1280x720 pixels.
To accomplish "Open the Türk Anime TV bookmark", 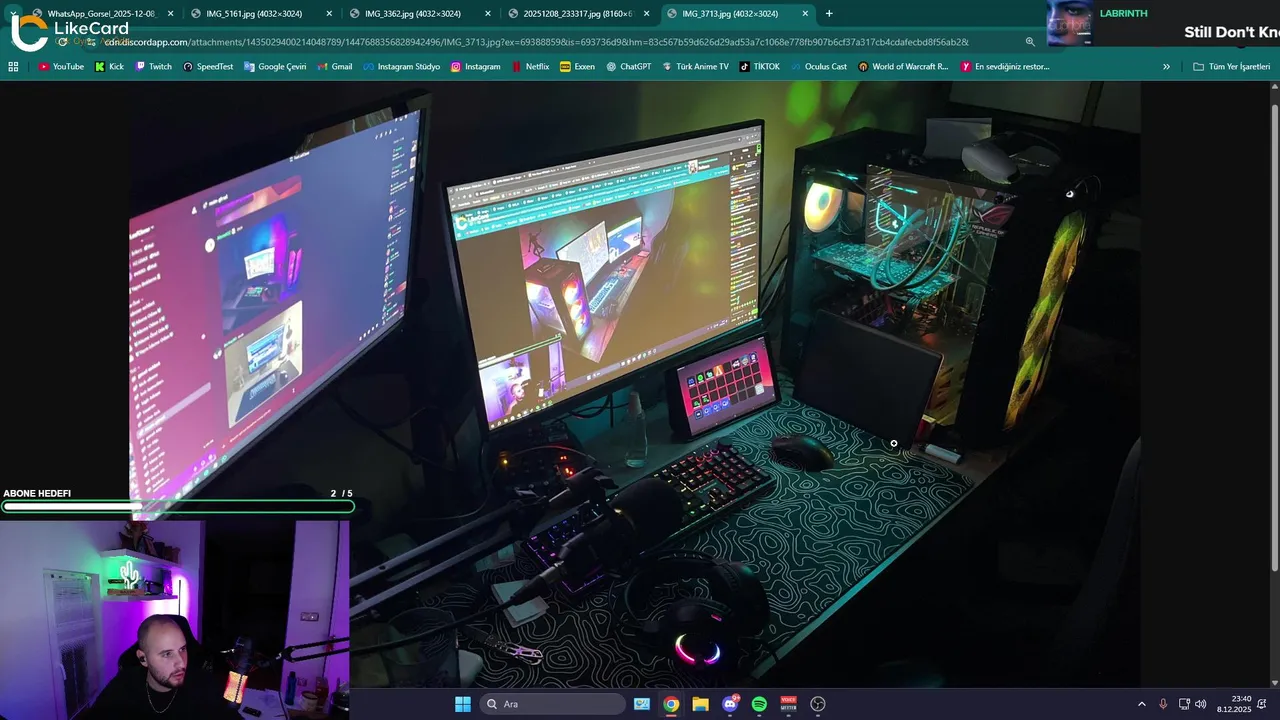I will point(695,66).
